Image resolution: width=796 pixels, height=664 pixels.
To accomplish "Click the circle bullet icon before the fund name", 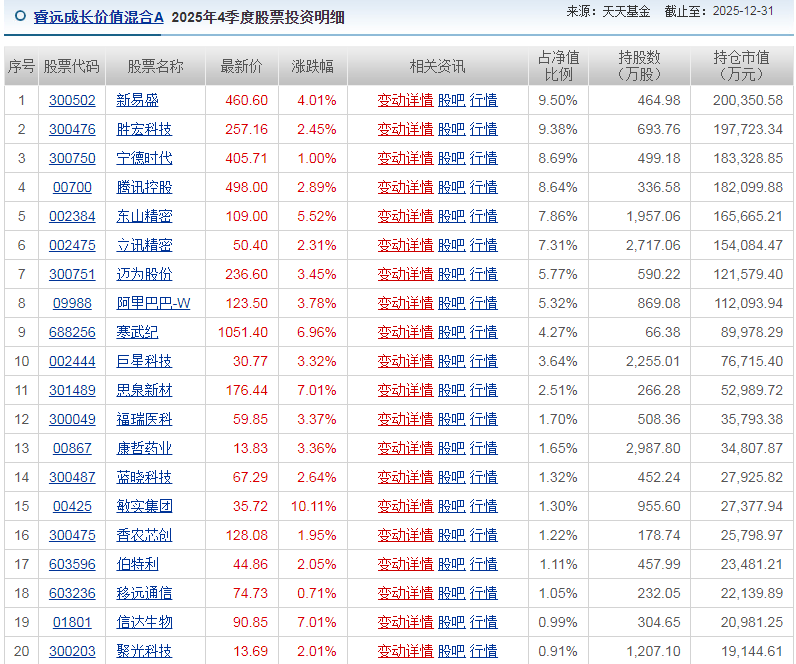I will click(21, 17).
